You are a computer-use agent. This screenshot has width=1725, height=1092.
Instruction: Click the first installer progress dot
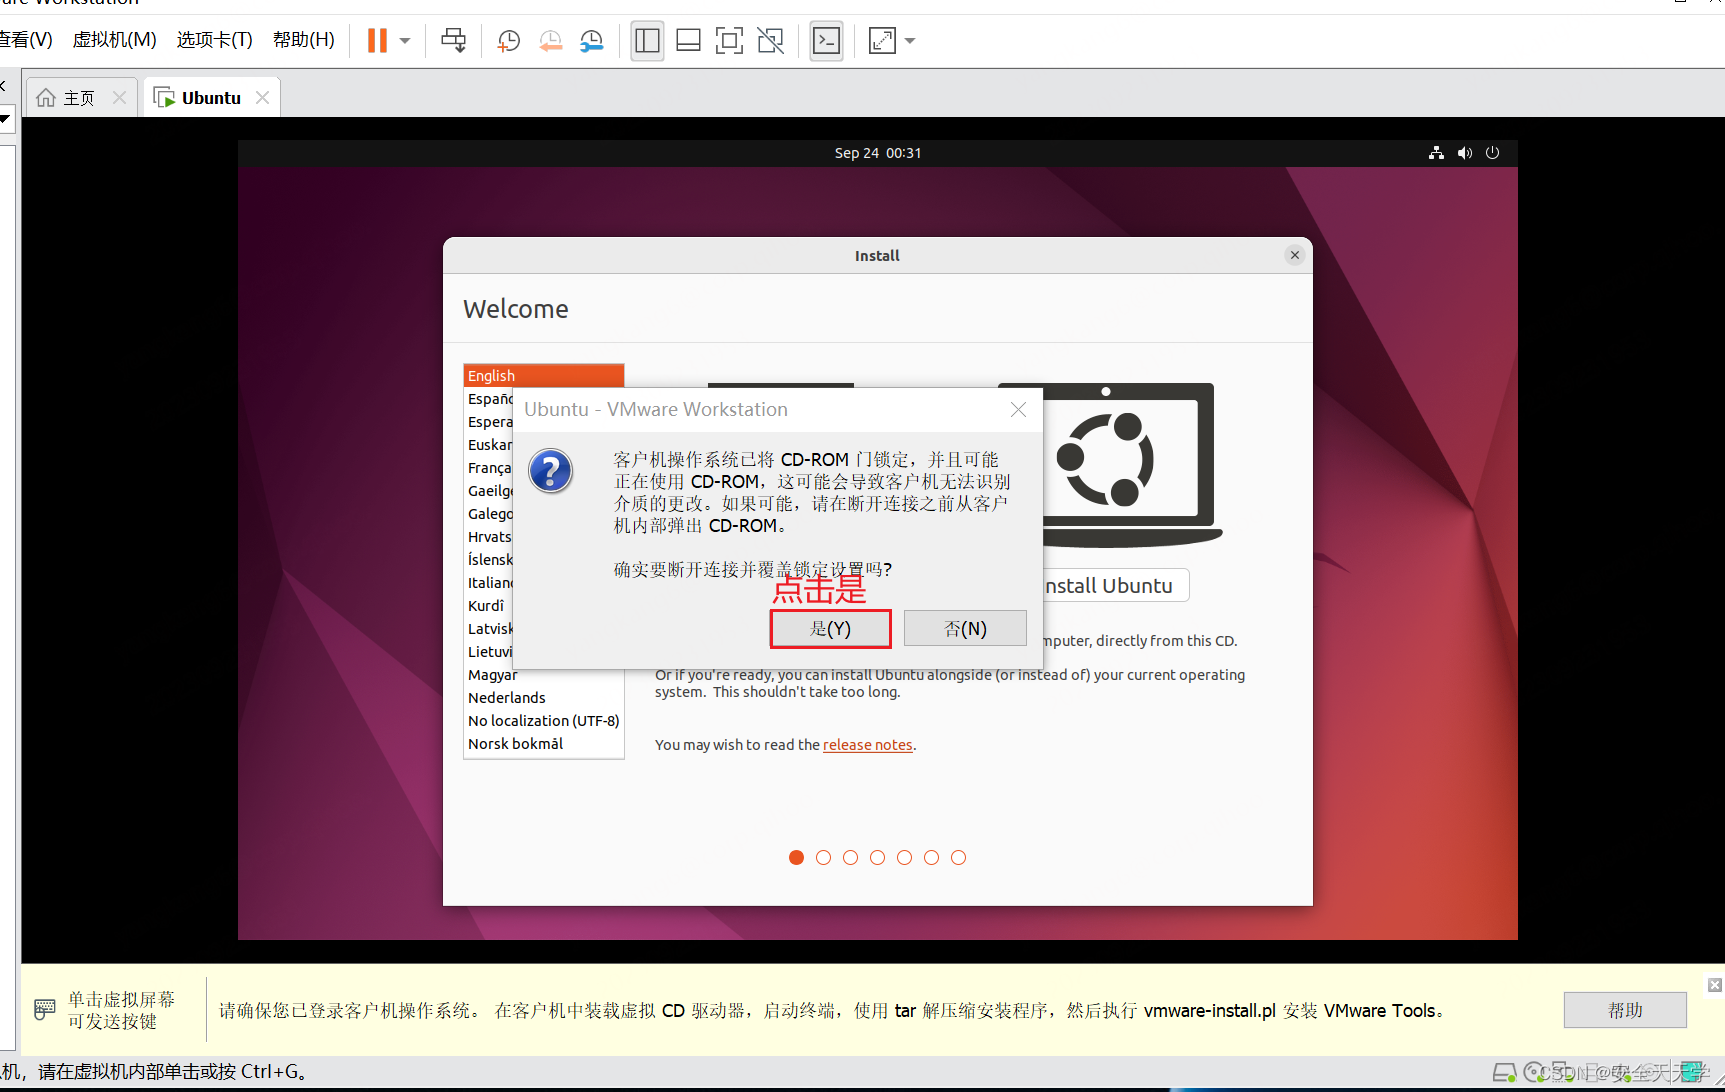coord(796,857)
